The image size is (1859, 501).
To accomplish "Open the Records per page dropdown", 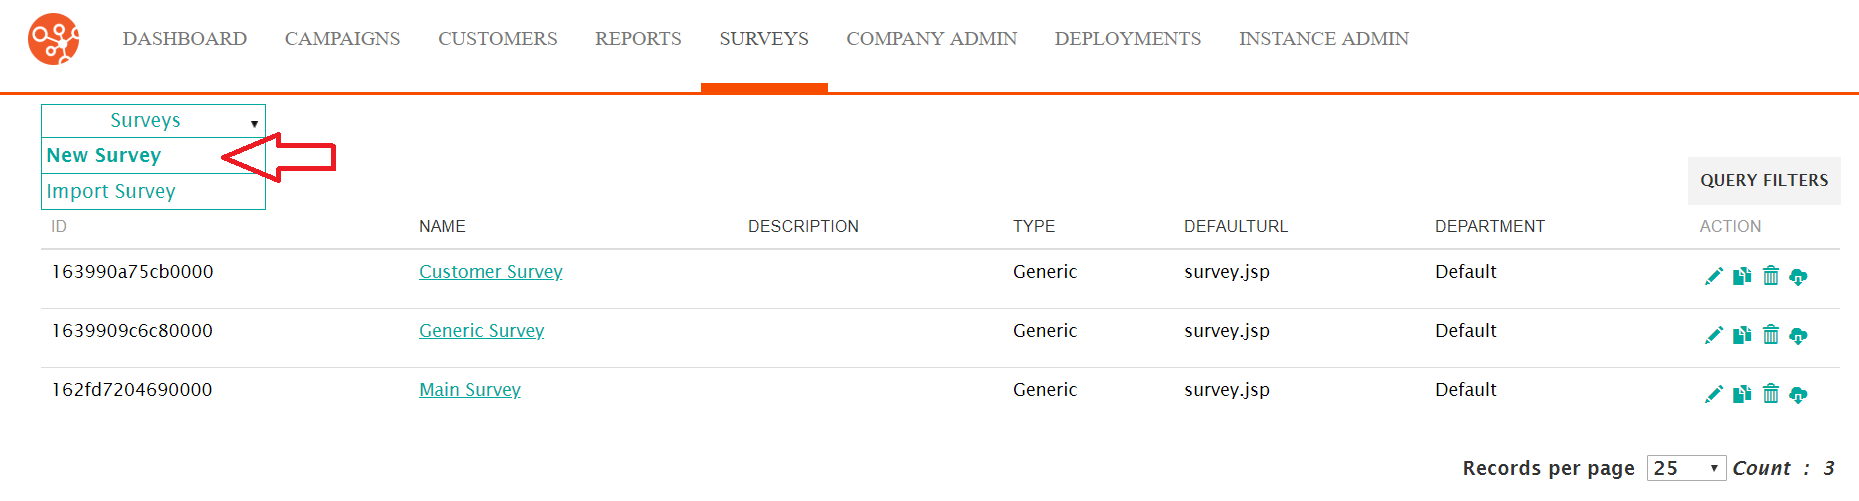I will coord(1685,468).
